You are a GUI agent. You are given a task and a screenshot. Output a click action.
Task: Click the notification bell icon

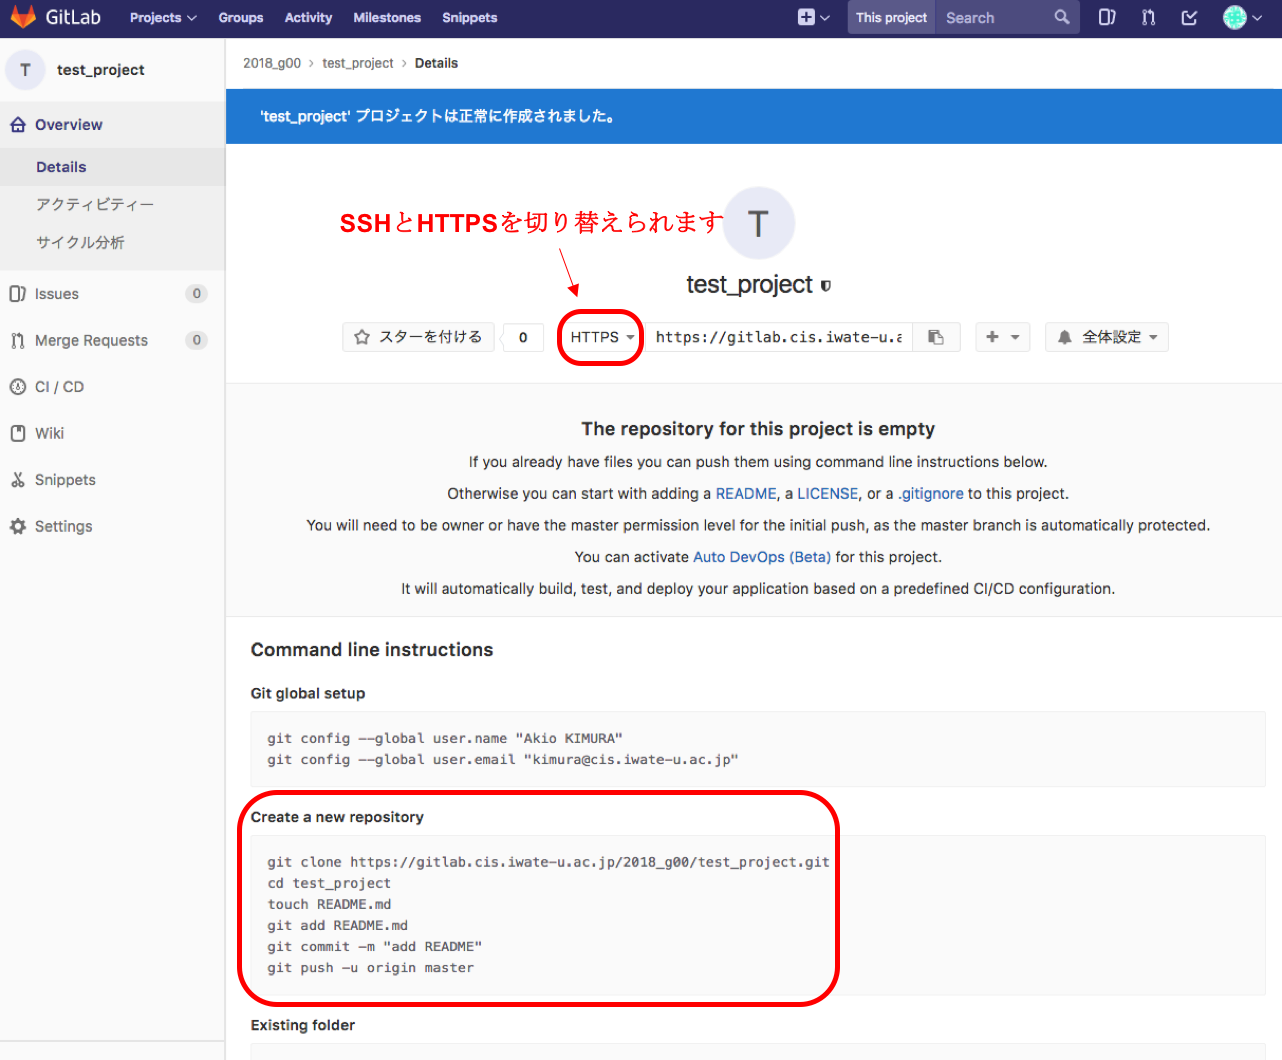pyautogui.click(x=1065, y=337)
